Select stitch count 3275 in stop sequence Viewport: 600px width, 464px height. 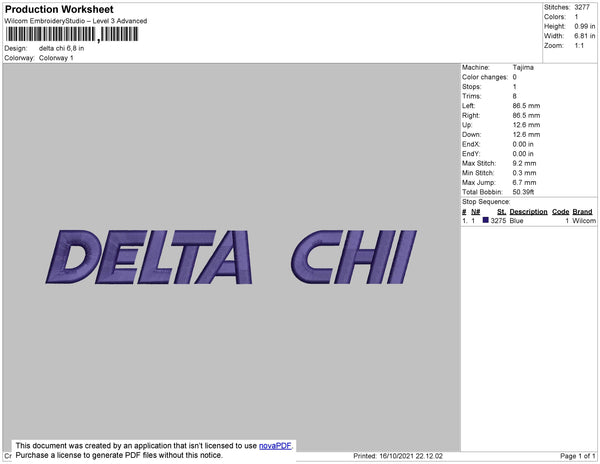coord(498,221)
